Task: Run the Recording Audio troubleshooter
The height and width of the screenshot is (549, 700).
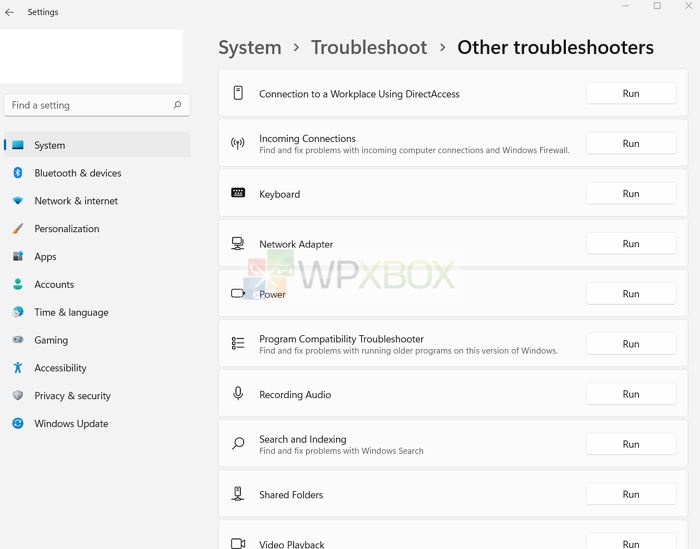Action: pos(631,394)
